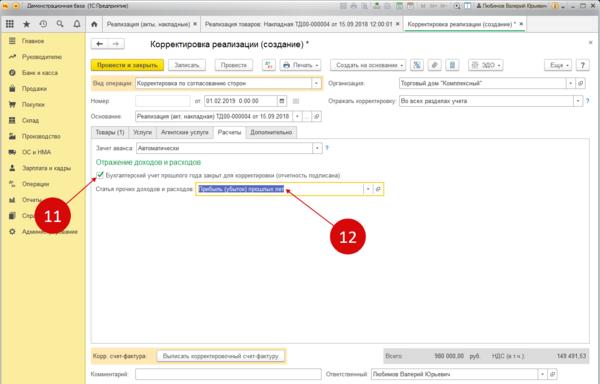Open the Организация field's linked item
600x384 pixels.
pos(580,83)
